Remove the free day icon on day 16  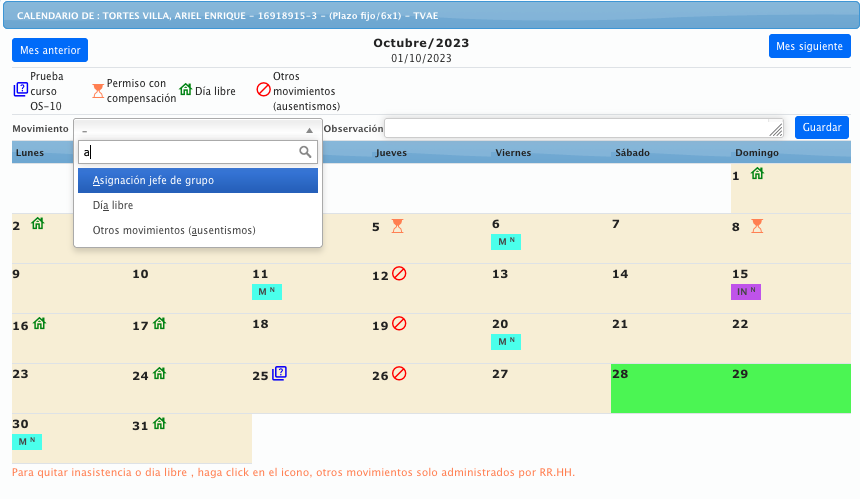click(40, 323)
